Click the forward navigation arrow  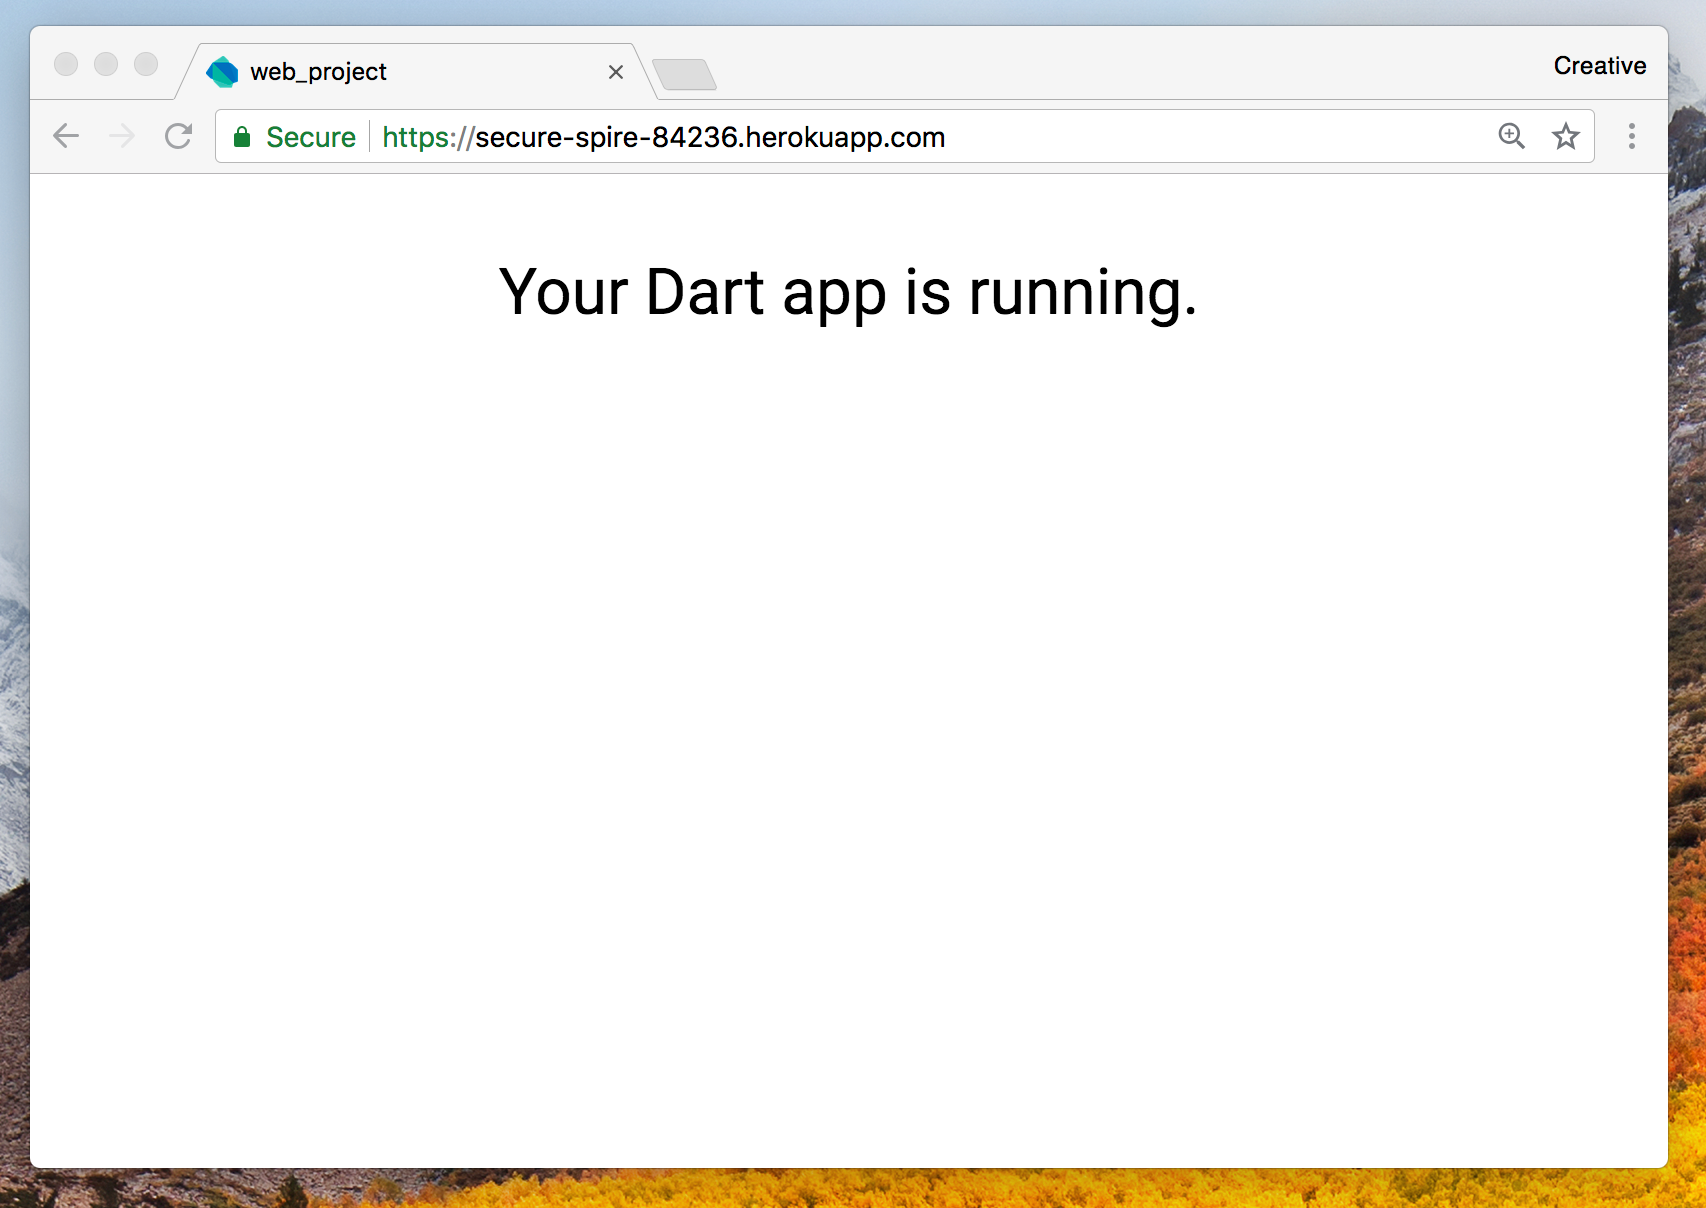pos(122,136)
